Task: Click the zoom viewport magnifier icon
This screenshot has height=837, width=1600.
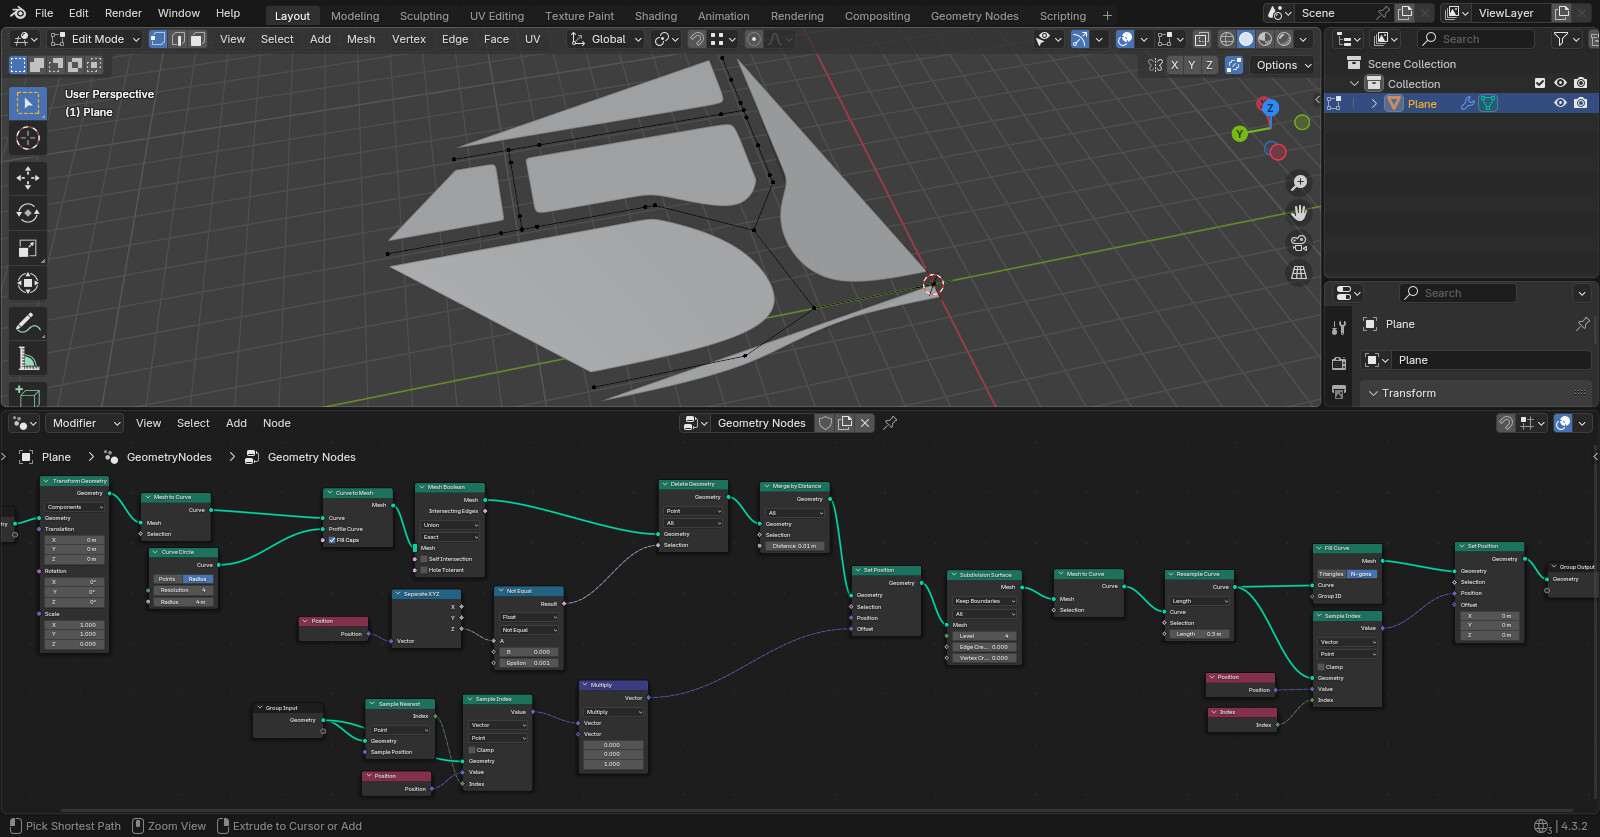Action: pos(1299,183)
